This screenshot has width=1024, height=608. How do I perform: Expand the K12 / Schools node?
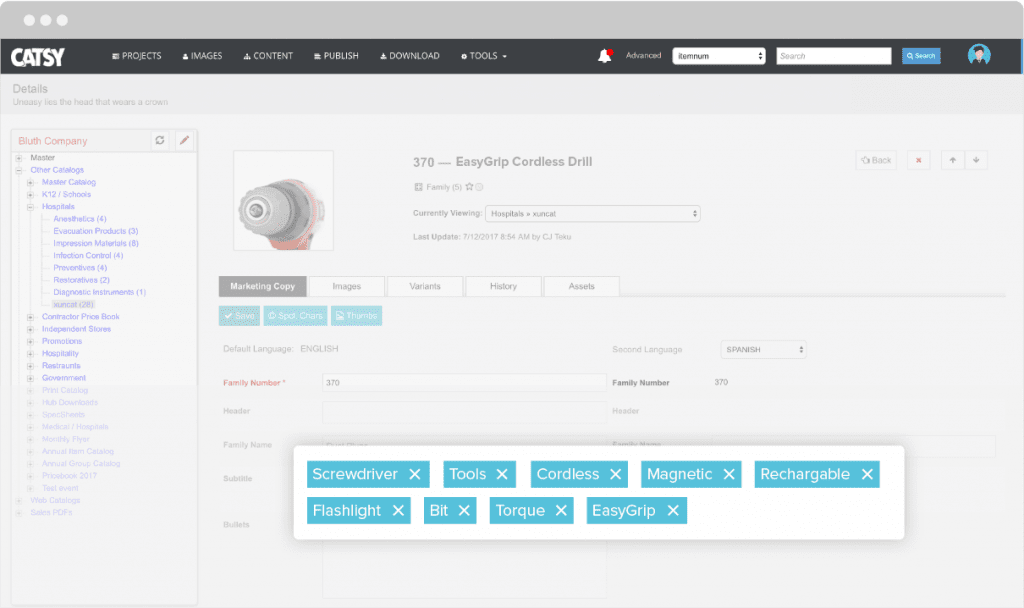(30, 195)
